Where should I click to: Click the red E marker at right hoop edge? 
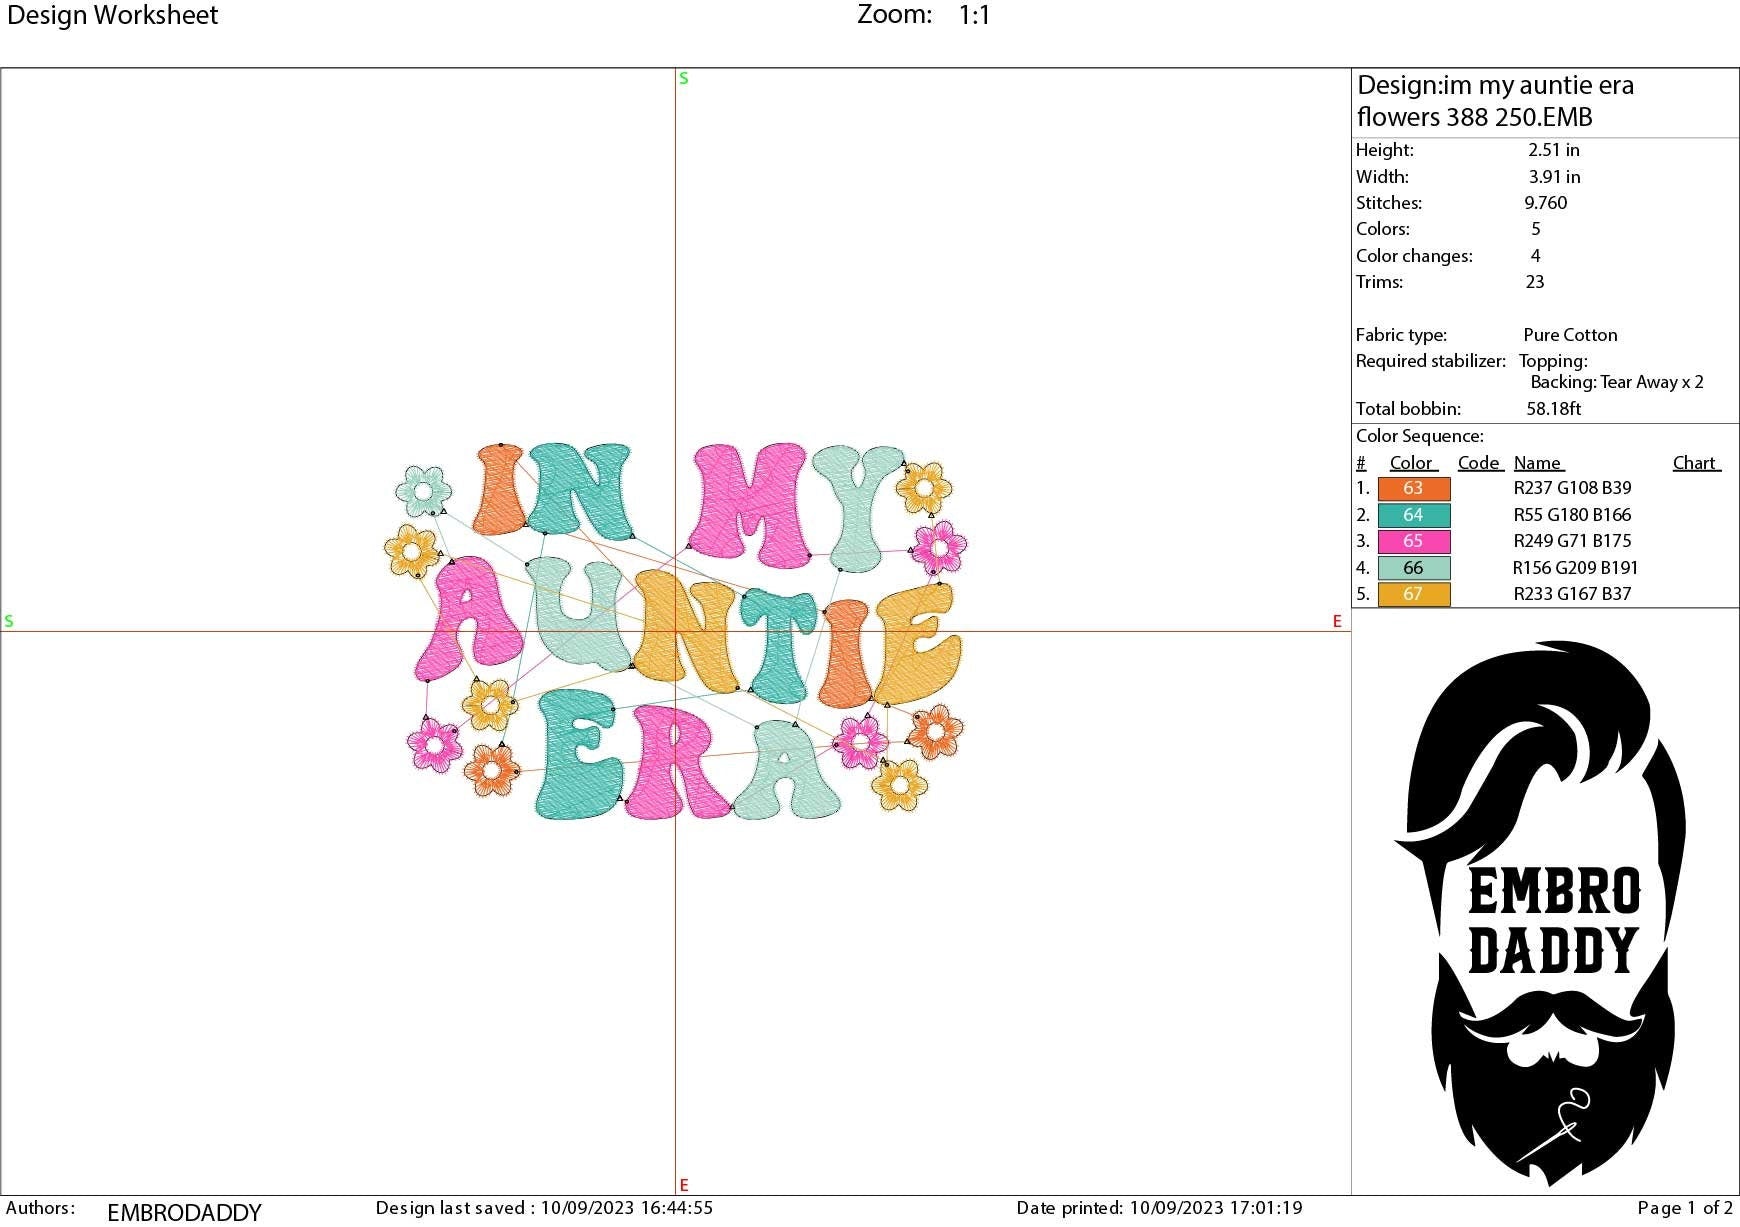pyautogui.click(x=1336, y=623)
